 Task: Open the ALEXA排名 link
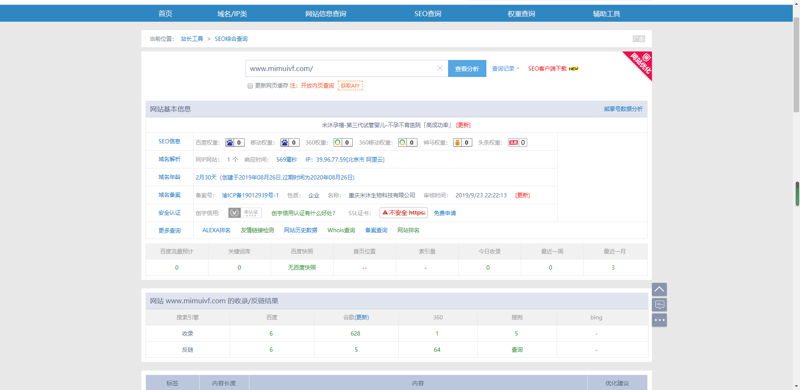pos(216,230)
